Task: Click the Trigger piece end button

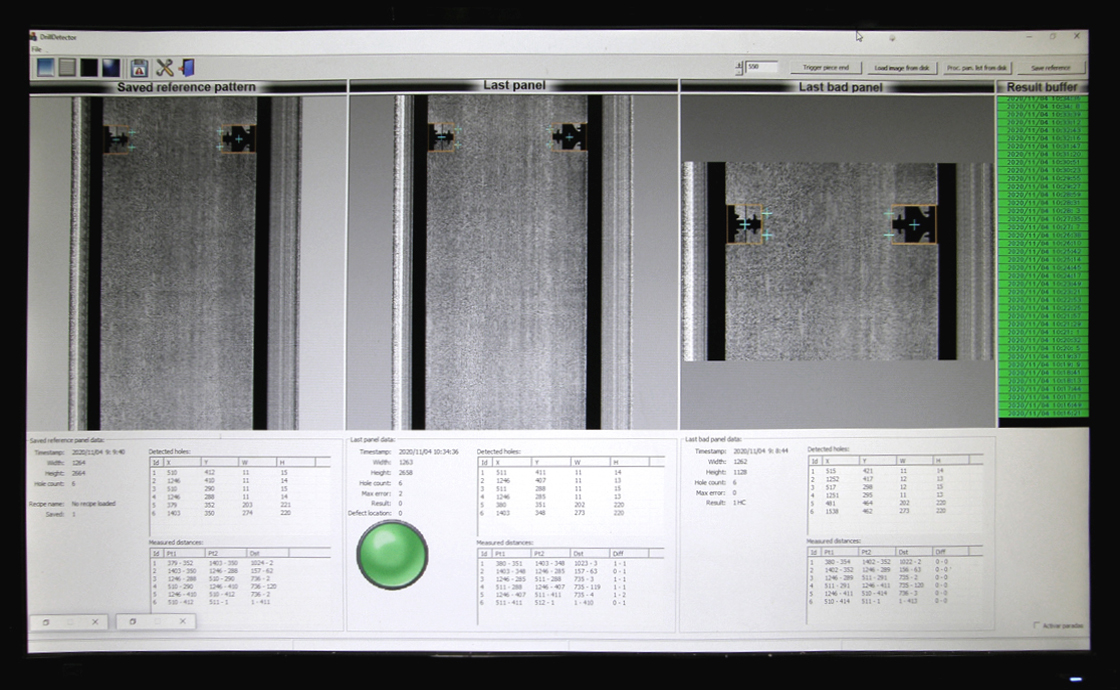Action: (826, 68)
